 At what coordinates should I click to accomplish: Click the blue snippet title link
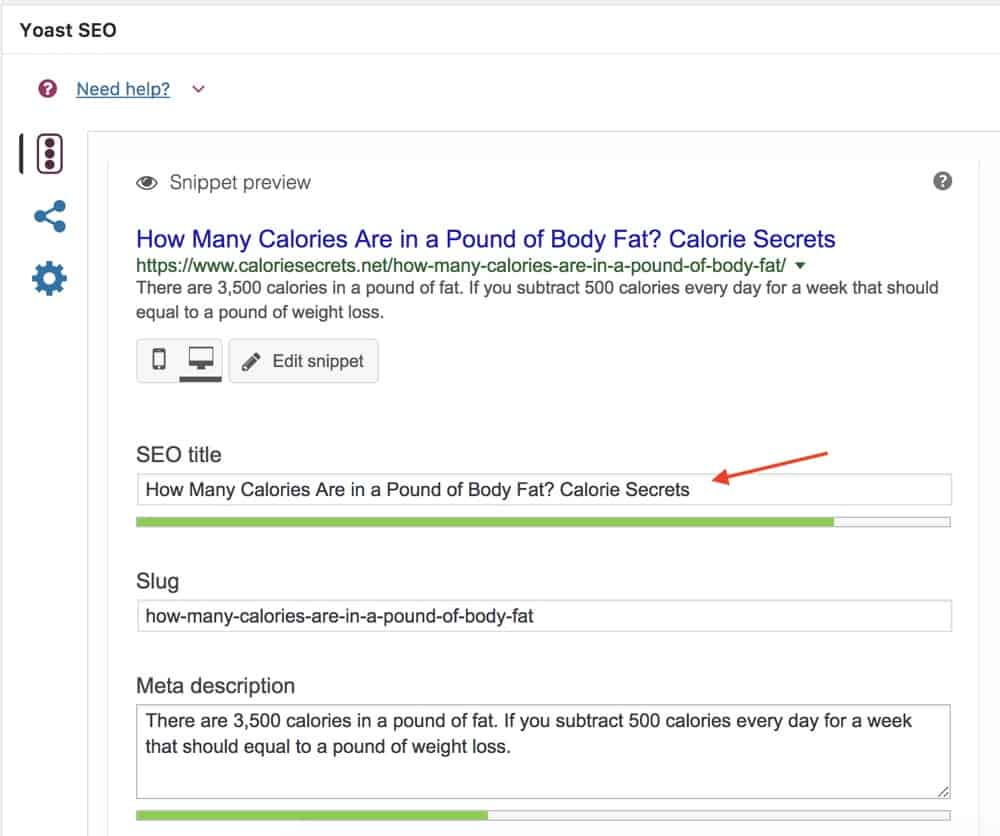coord(485,239)
